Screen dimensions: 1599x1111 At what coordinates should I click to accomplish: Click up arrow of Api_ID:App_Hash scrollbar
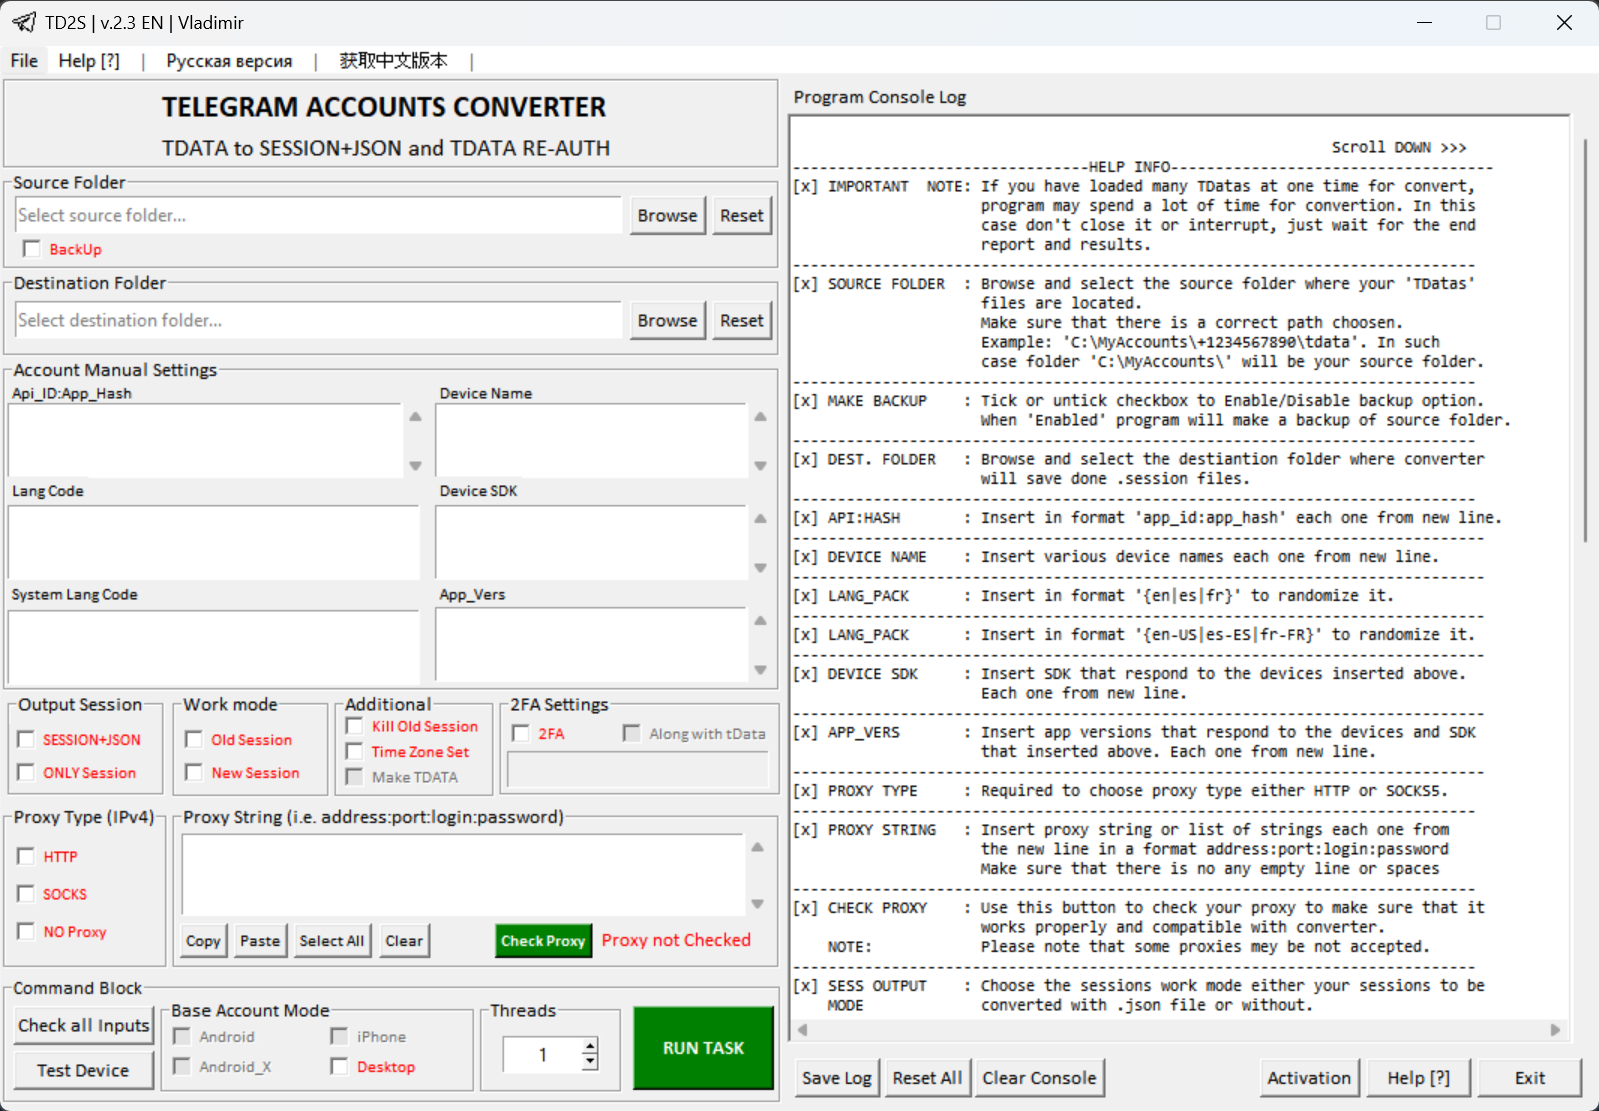[x=415, y=416]
